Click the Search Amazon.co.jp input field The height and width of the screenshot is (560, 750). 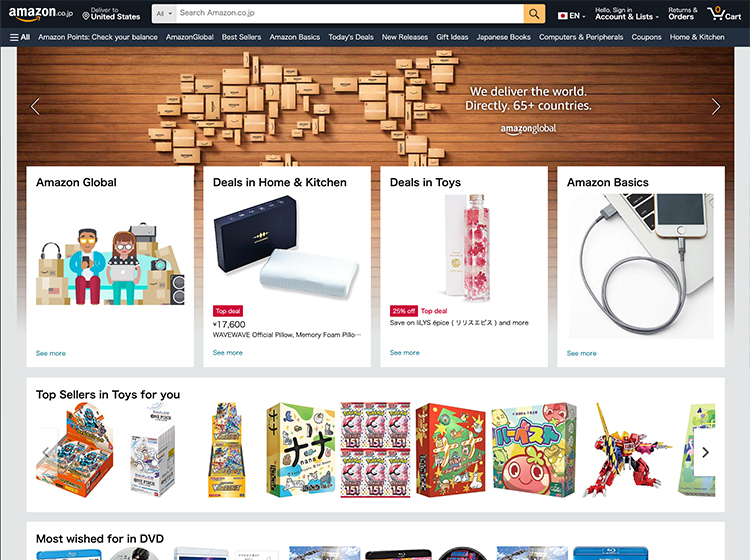(x=350, y=13)
